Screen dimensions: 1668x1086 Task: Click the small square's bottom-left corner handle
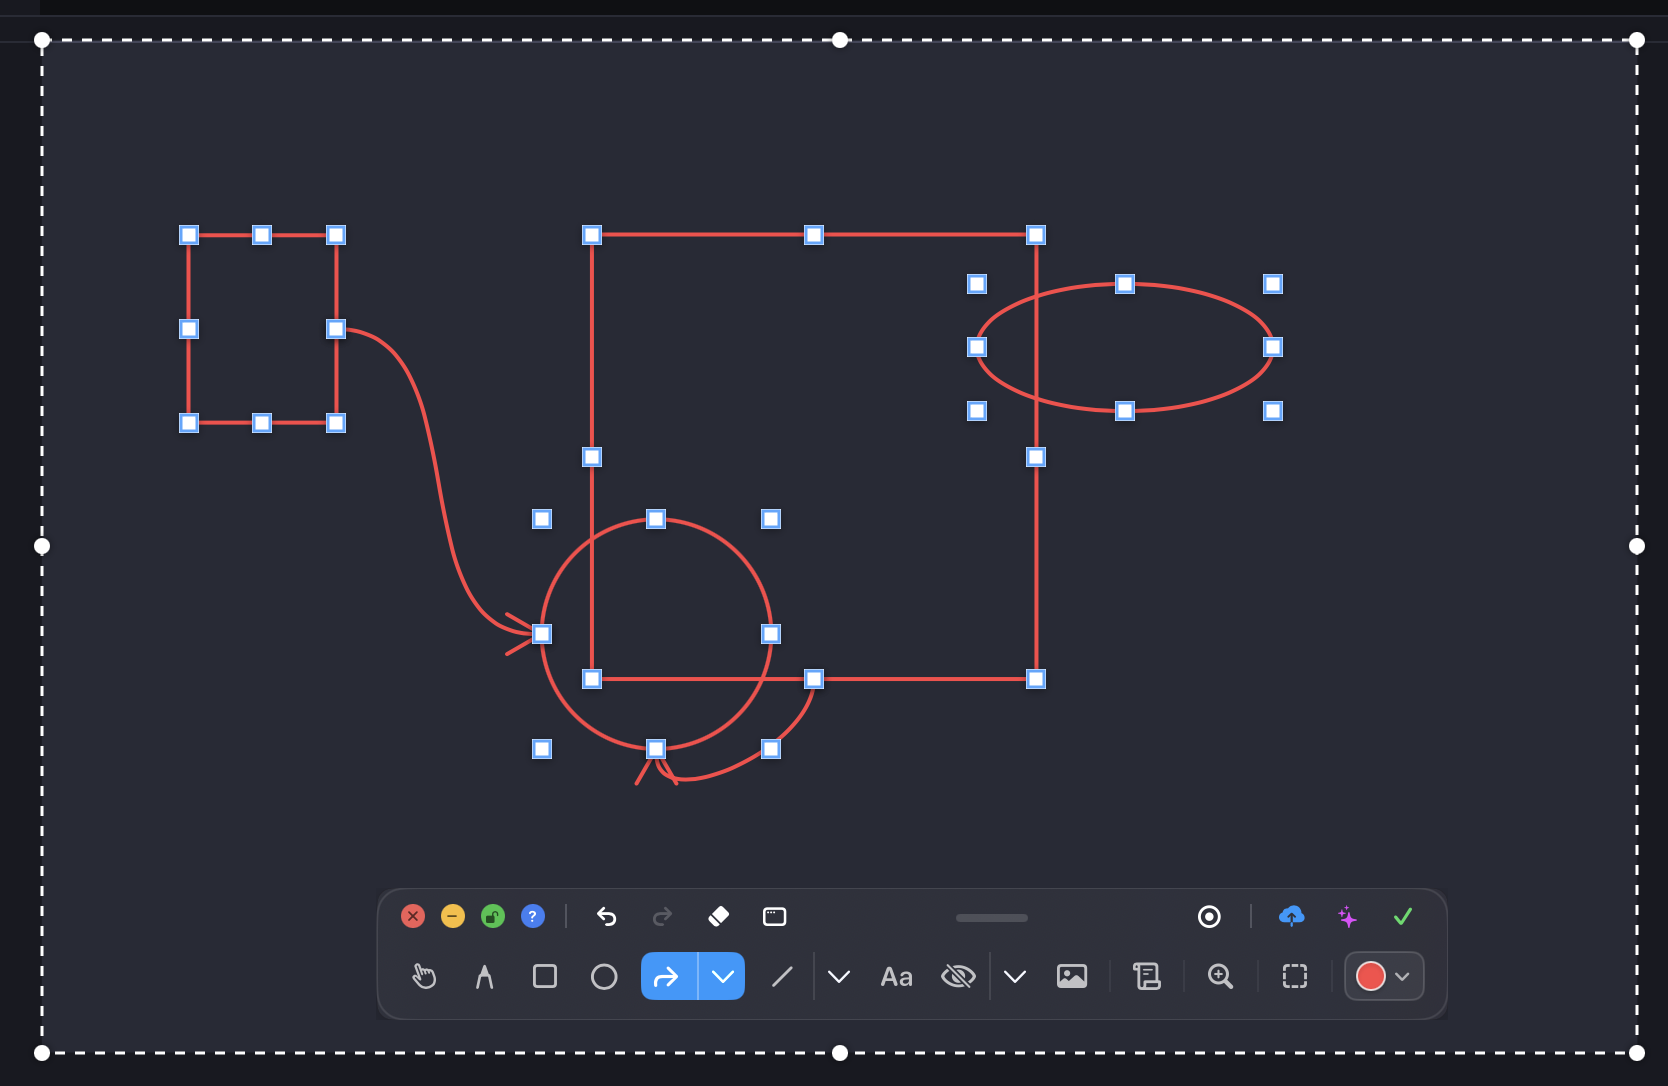pos(189,423)
